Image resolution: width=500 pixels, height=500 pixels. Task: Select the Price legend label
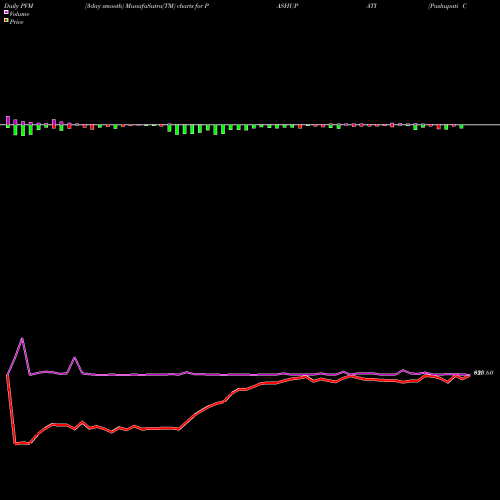point(16,22)
